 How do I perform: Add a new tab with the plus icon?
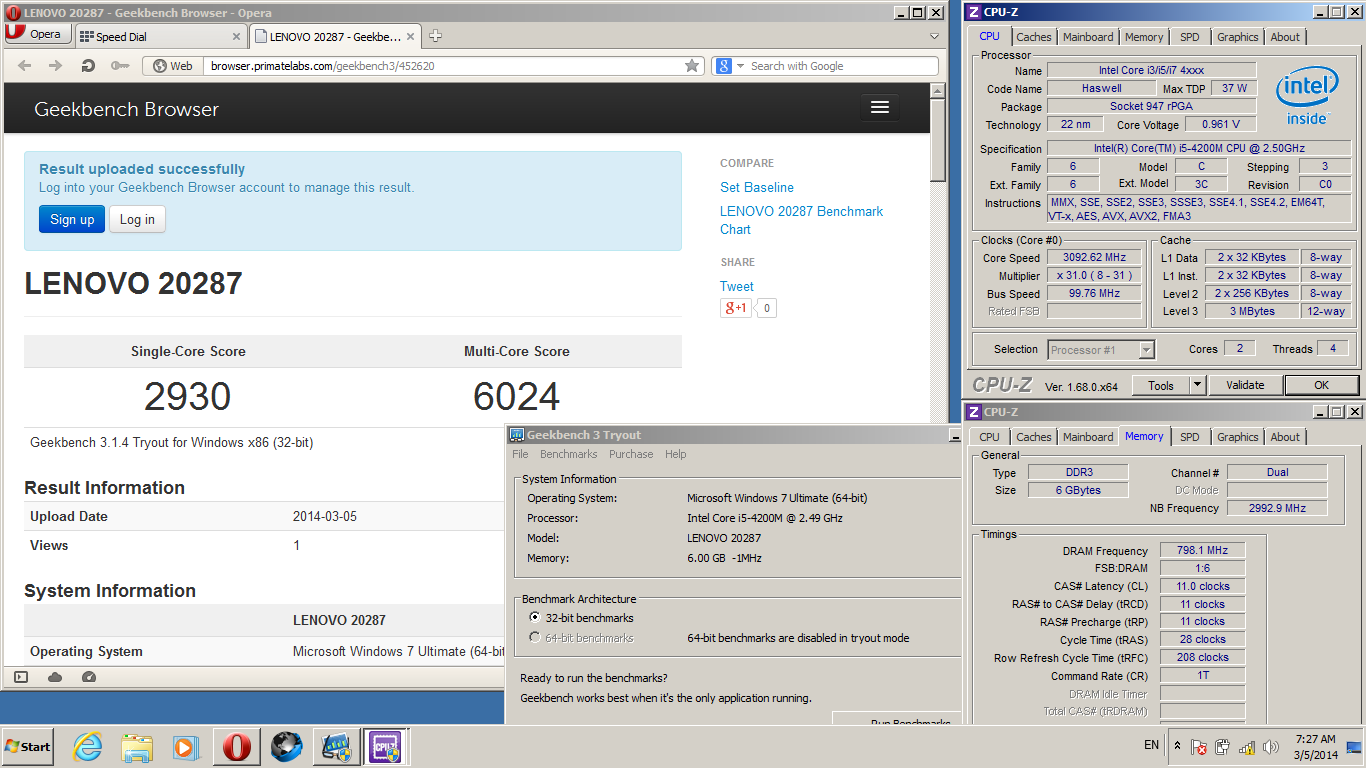tap(435, 36)
